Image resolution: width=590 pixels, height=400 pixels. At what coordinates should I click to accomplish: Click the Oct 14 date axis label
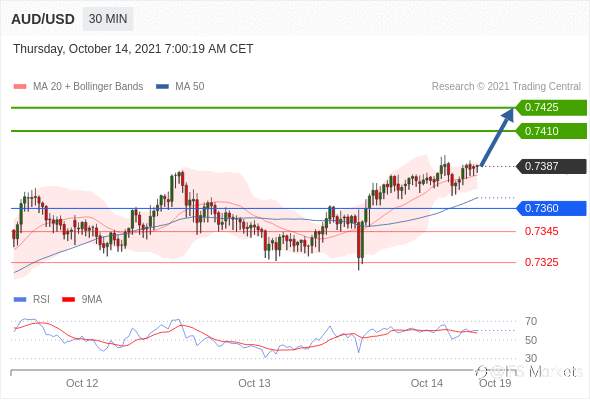(x=427, y=383)
